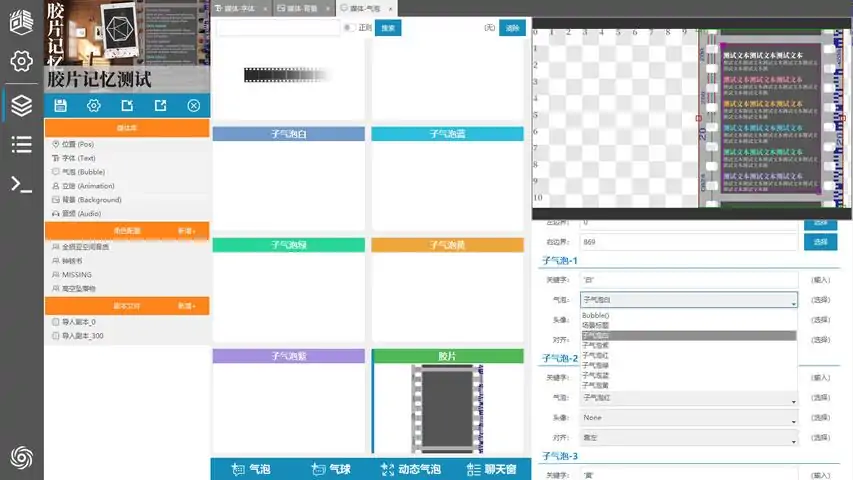Open the console terminal icon in left sidebar
Viewport: 853px width, 480px height.
click(21, 183)
